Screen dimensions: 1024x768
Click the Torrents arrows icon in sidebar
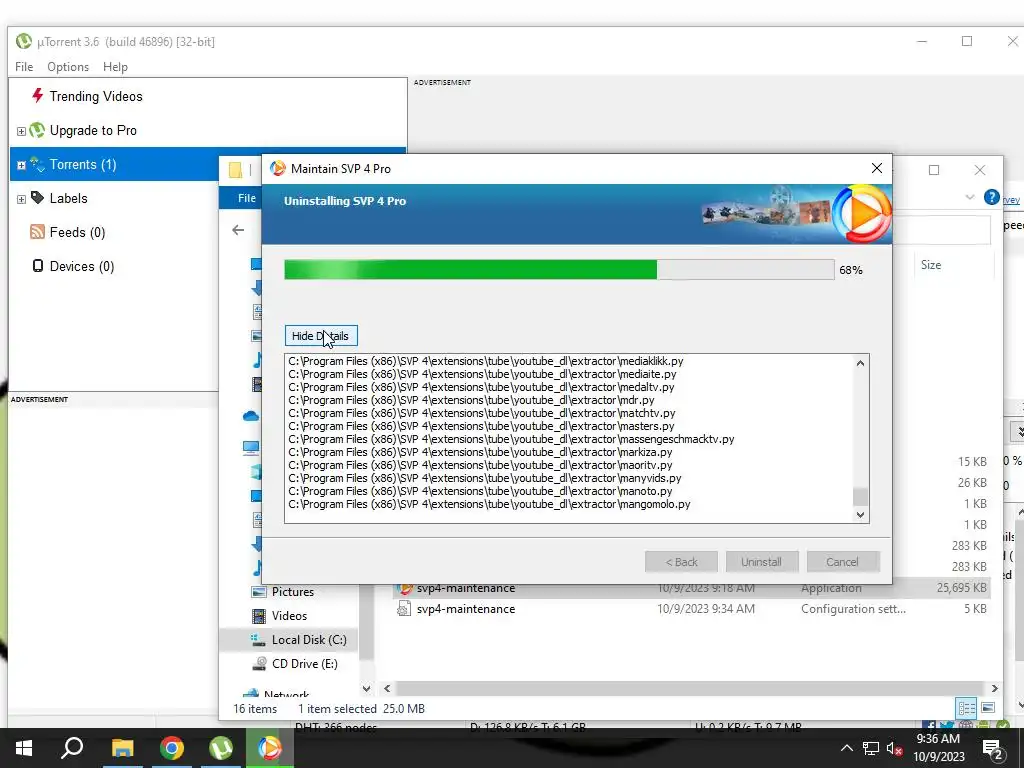37,164
